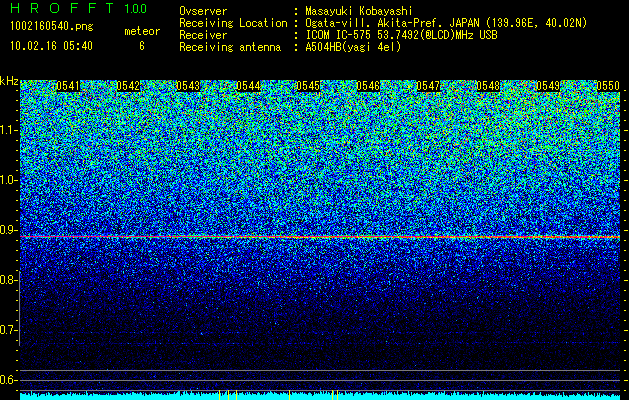
Task: Click the 0546 time marker
Action: pos(368,86)
